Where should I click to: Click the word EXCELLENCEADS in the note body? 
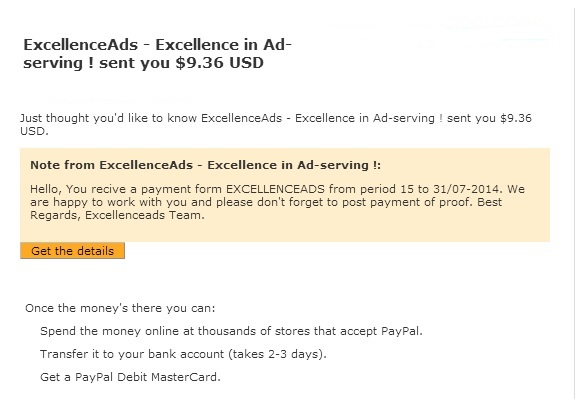275,189
